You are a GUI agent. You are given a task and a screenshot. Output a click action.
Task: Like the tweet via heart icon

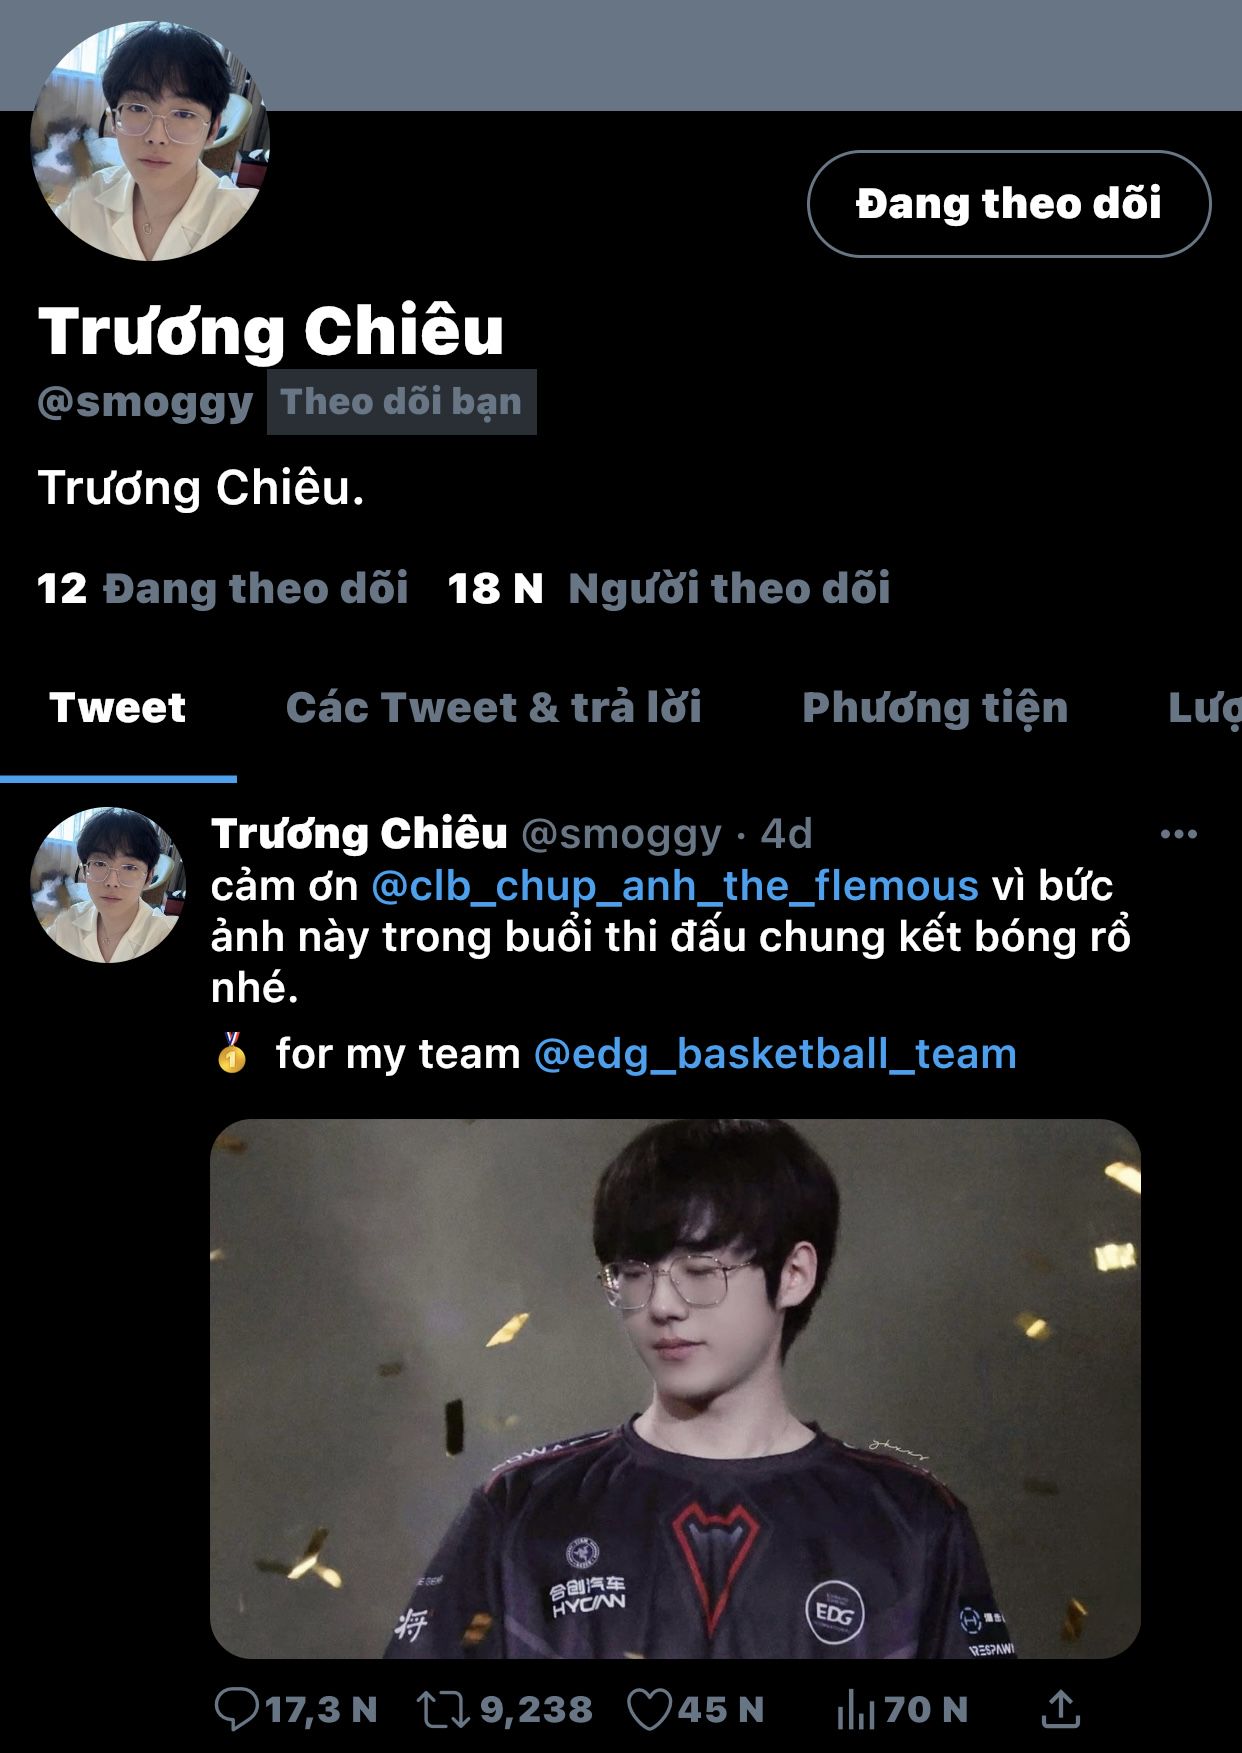pos(649,1709)
